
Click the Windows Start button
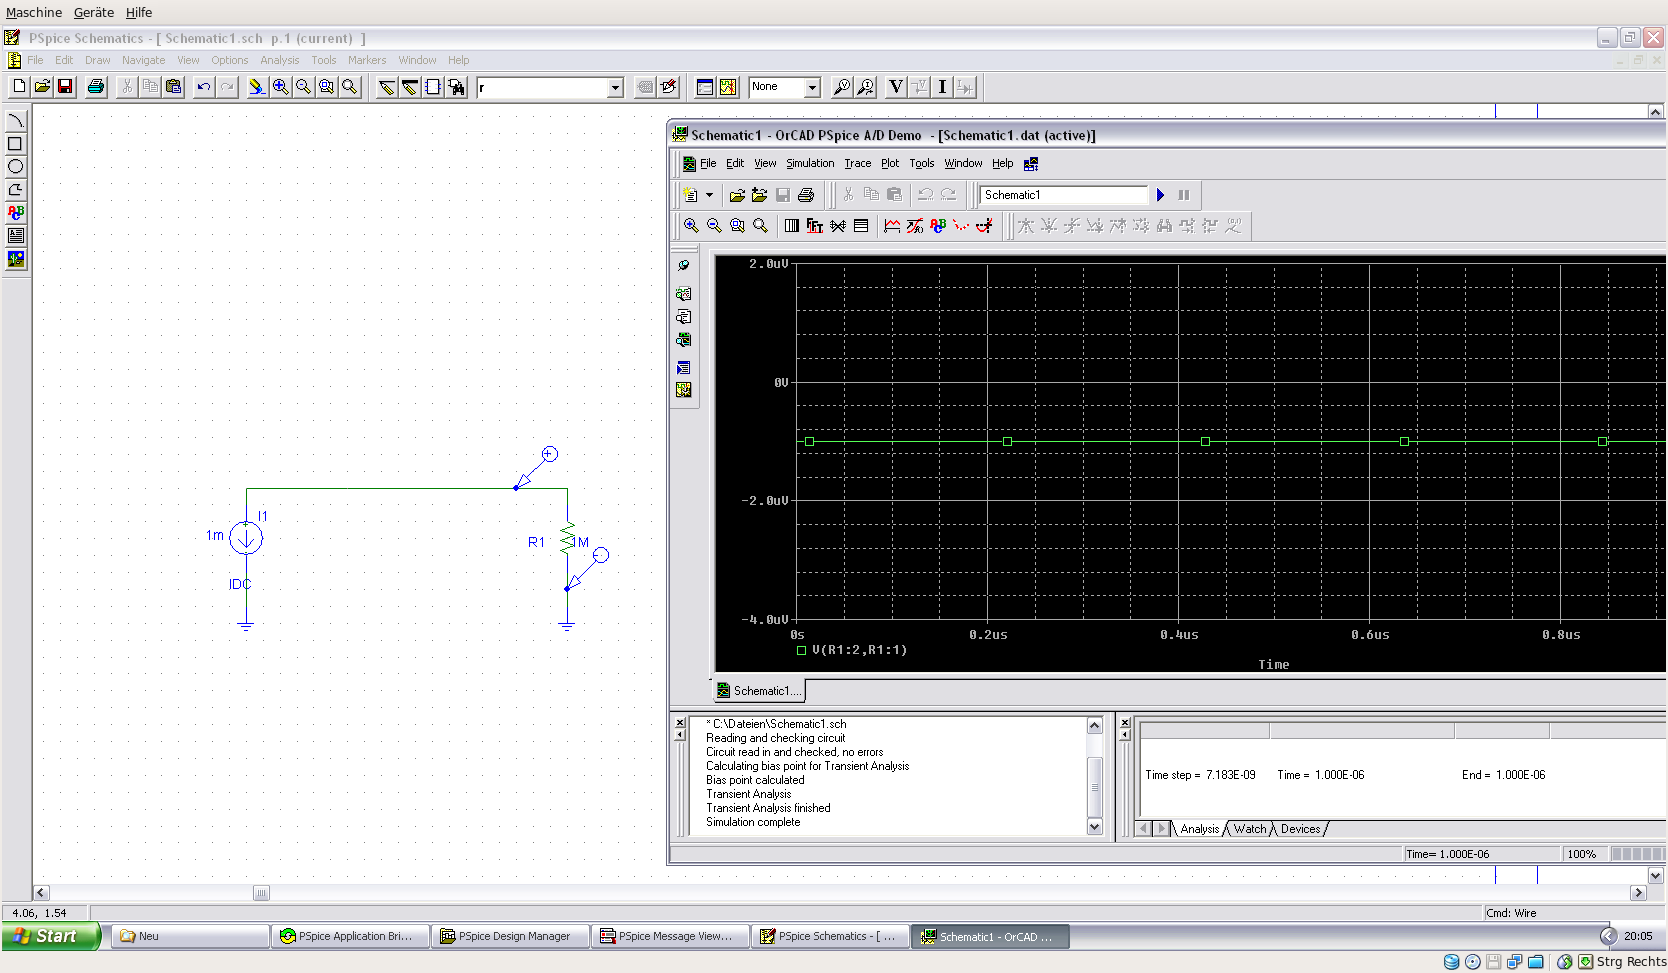pos(50,936)
